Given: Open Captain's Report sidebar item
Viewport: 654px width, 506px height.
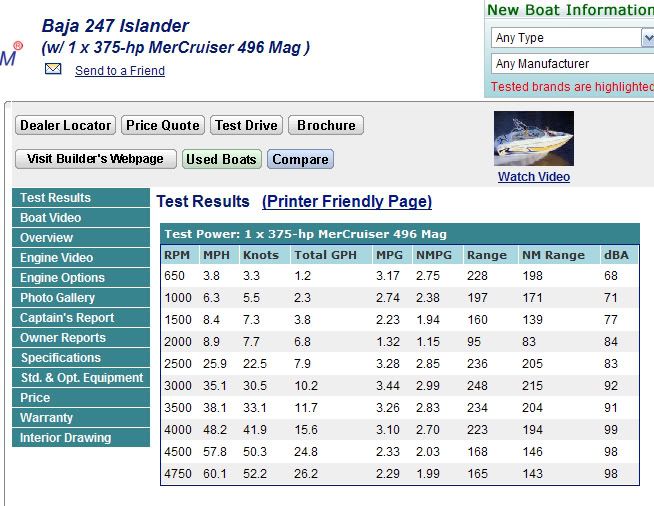Looking at the screenshot, I should (81, 318).
